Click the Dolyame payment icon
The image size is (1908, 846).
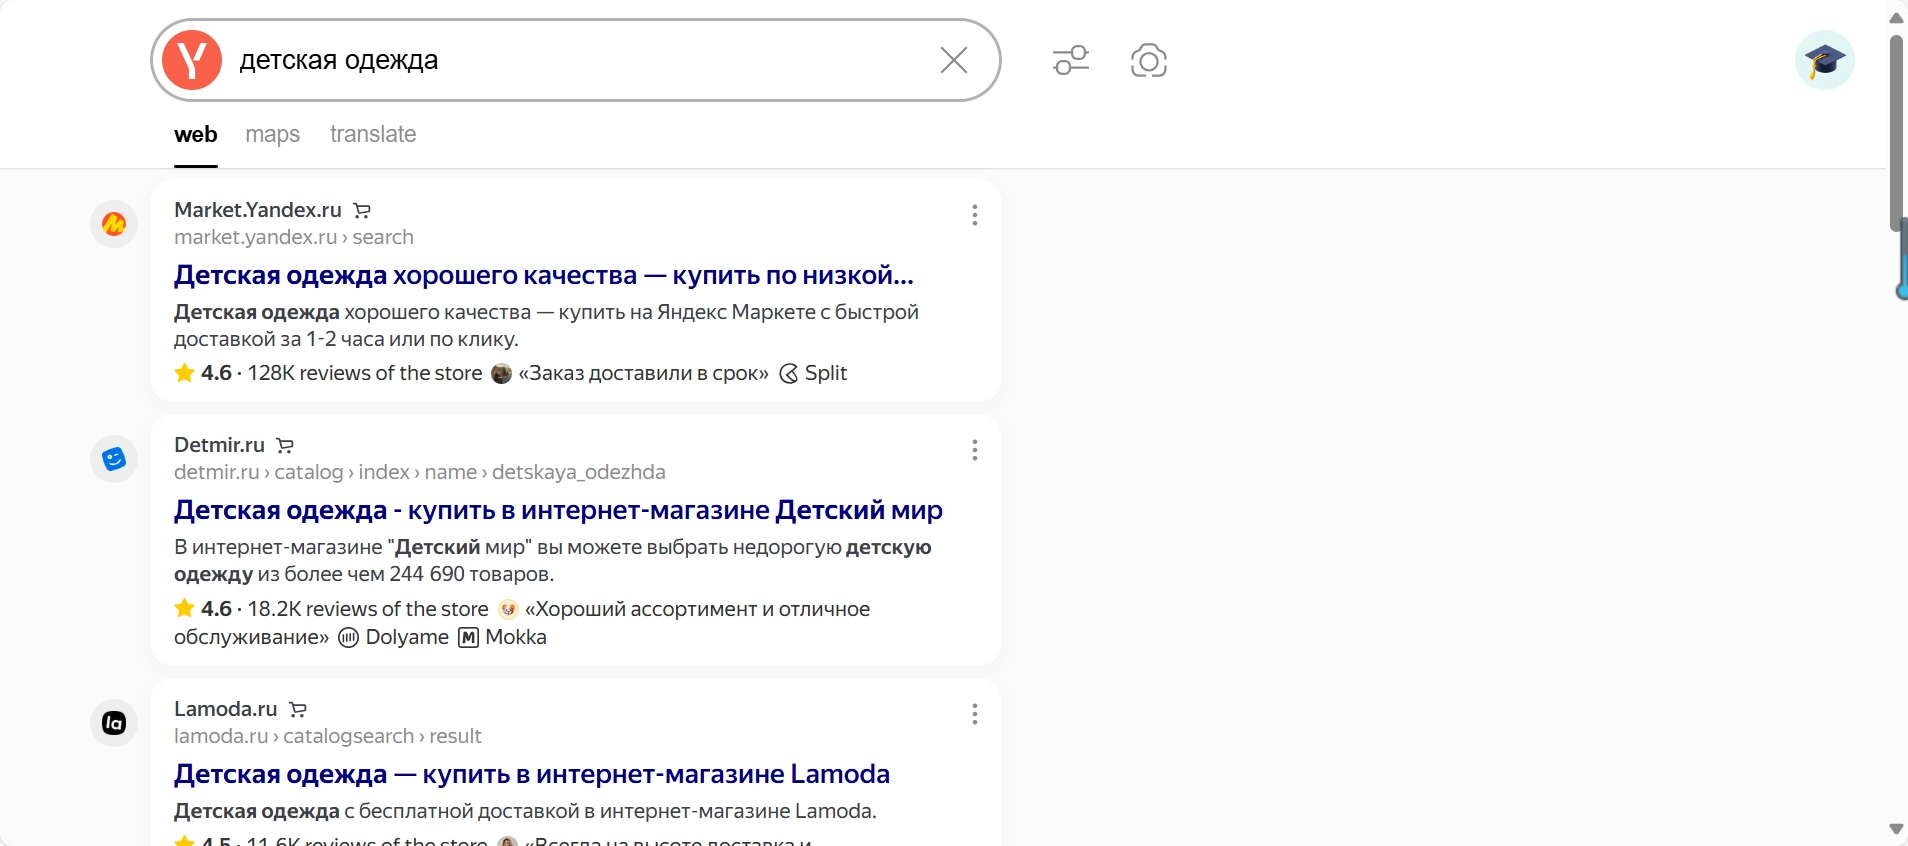point(348,638)
